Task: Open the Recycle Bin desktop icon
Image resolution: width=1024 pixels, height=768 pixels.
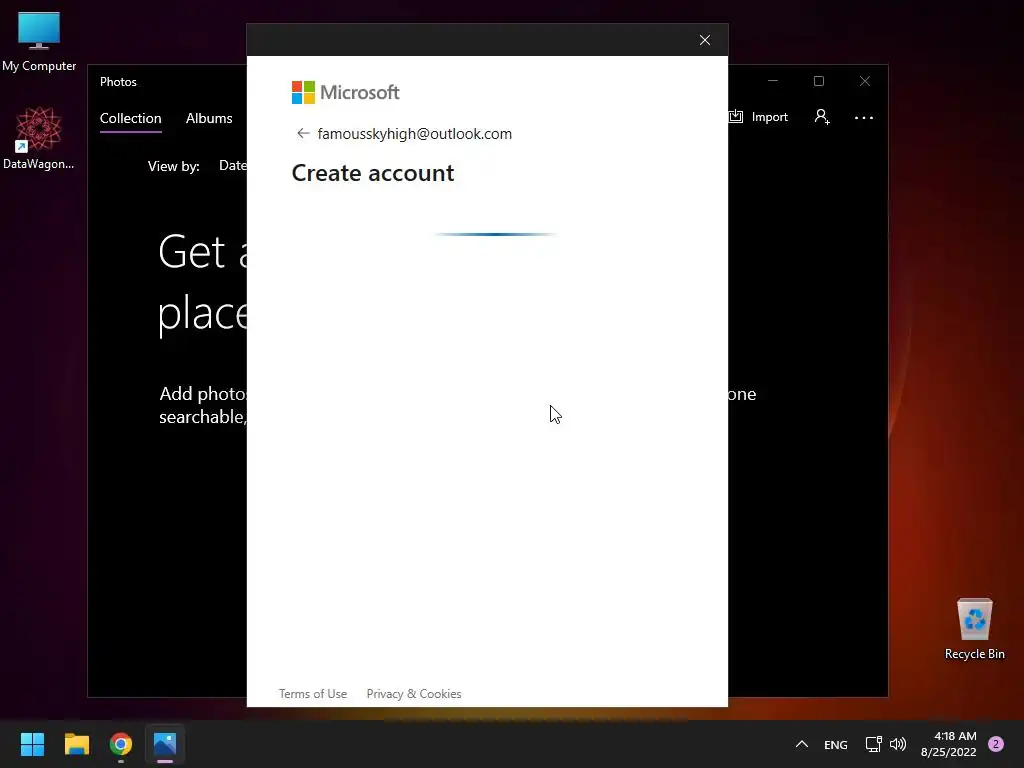Action: (x=974, y=628)
